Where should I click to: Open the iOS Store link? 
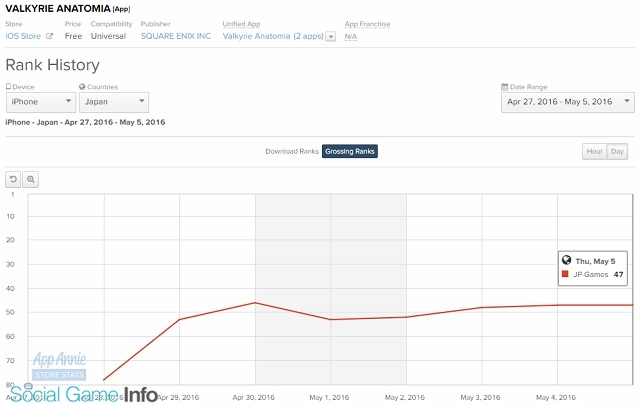click(x=23, y=36)
